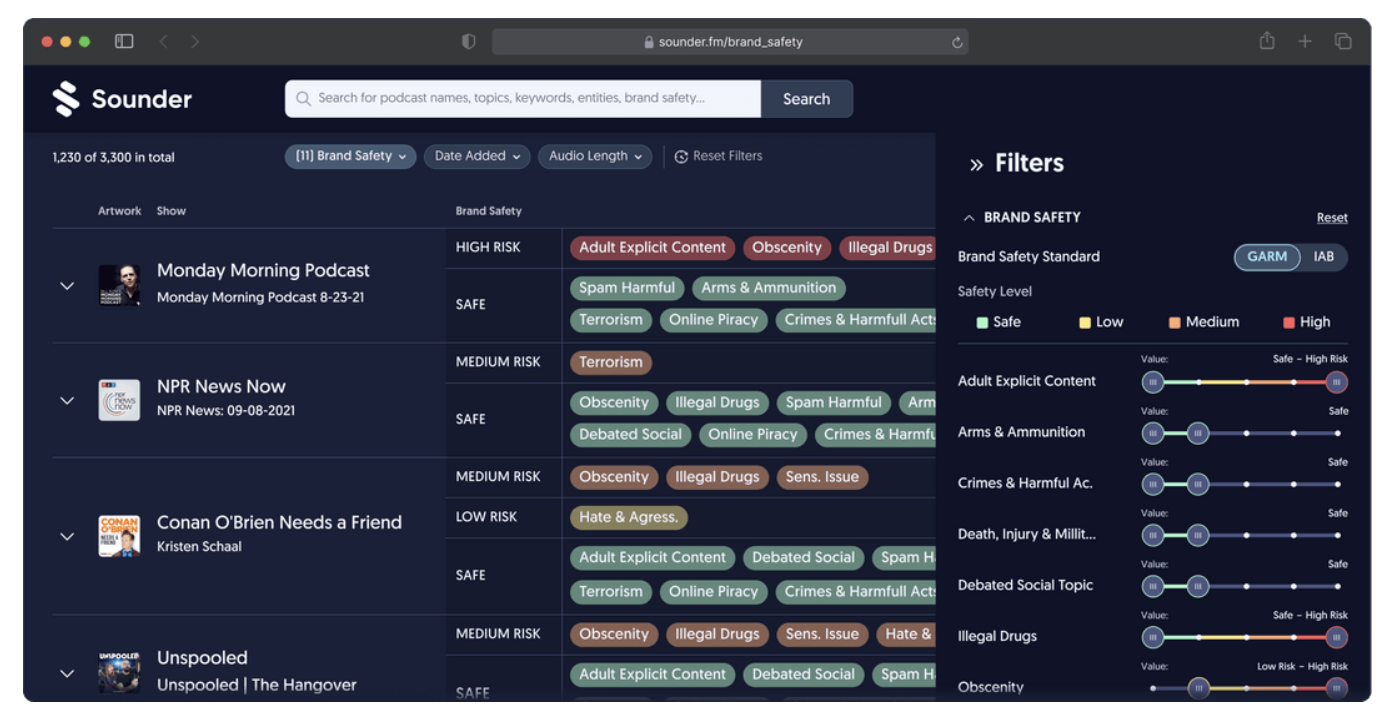The height and width of the screenshot is (716, 1390).
Task: Expand the Monday Morning Podcast row
Action: pos(67,286)
